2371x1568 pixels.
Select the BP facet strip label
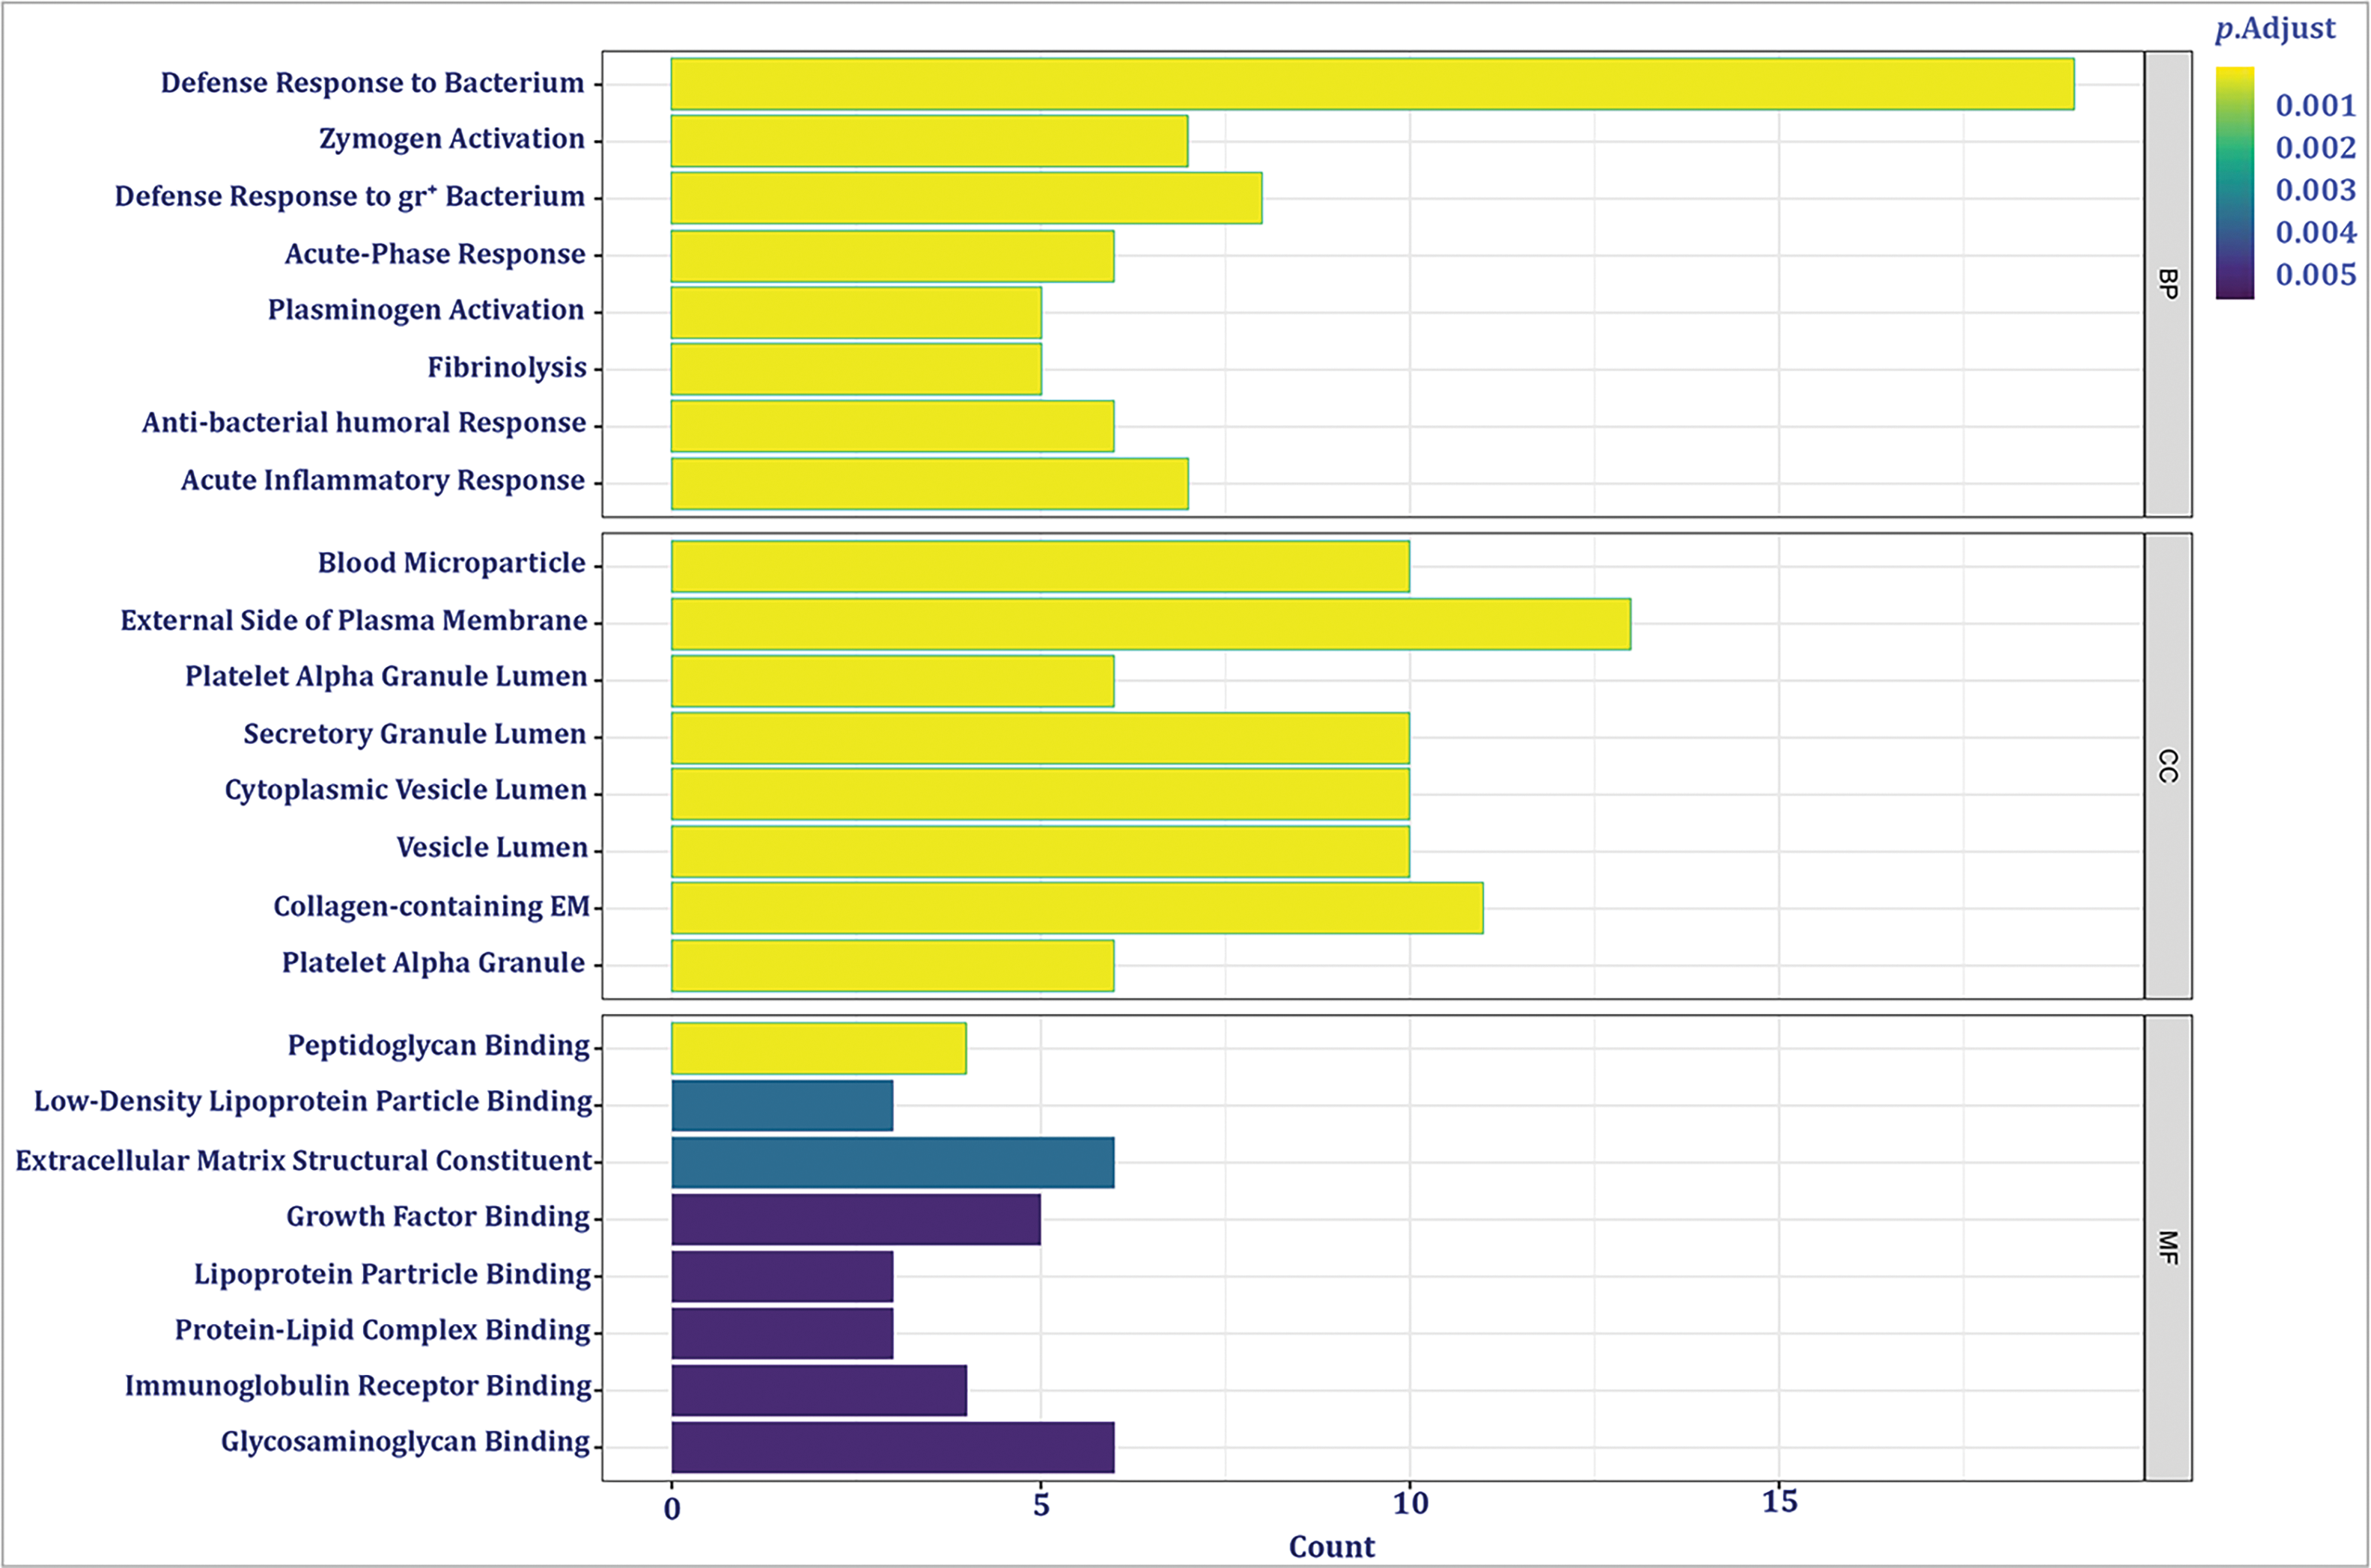pyautogui.click(x=2167, y=284)
